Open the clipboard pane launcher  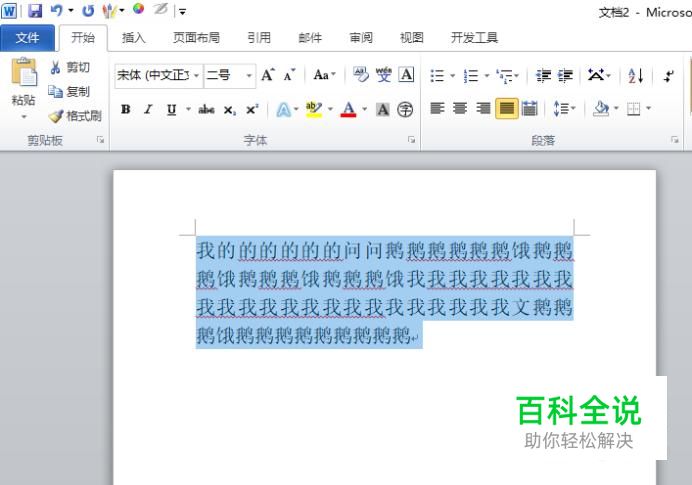click(101, 140)
